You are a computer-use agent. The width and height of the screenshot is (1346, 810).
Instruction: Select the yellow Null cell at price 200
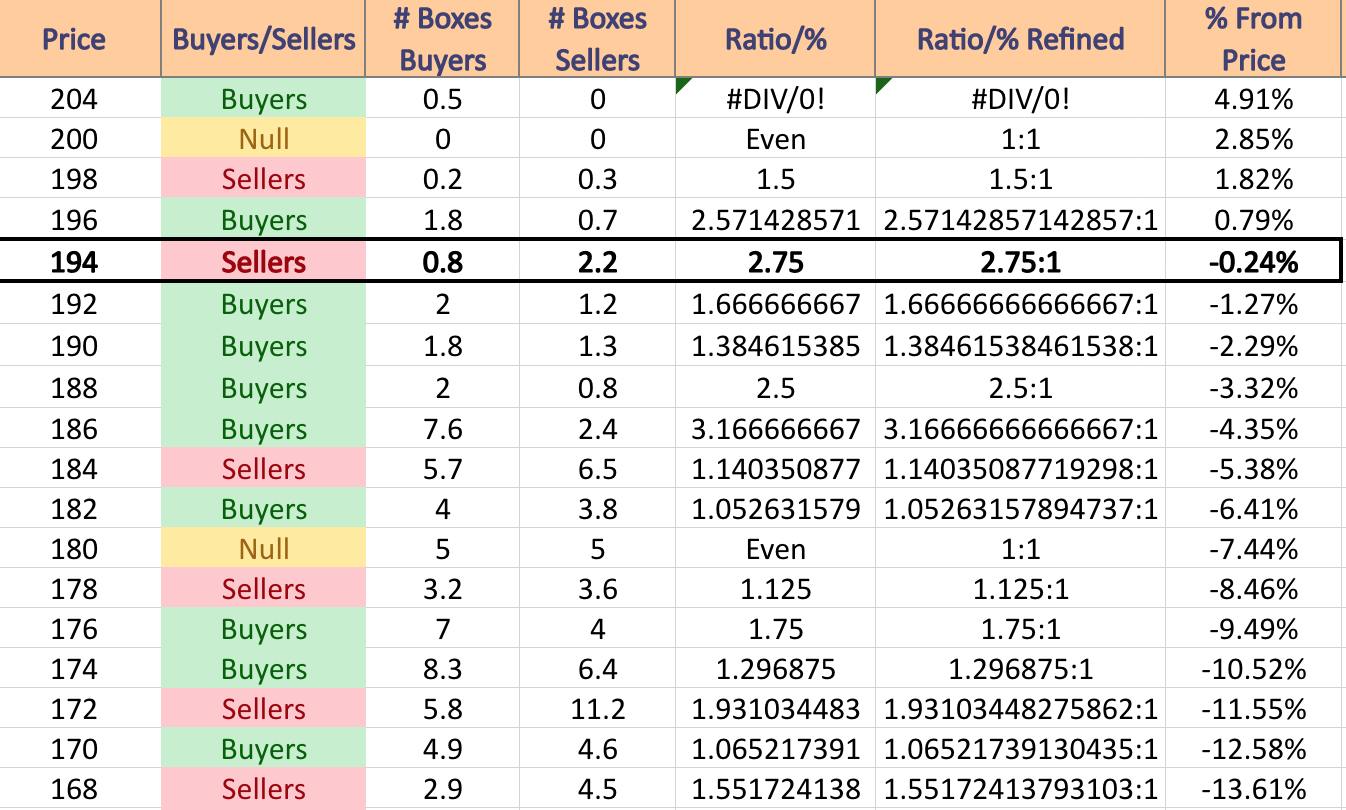[x=264, y=139]
